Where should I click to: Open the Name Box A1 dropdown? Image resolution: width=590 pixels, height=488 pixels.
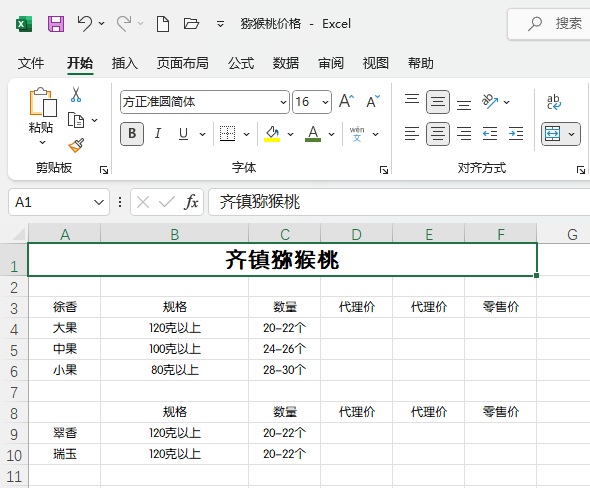point(99,202)
